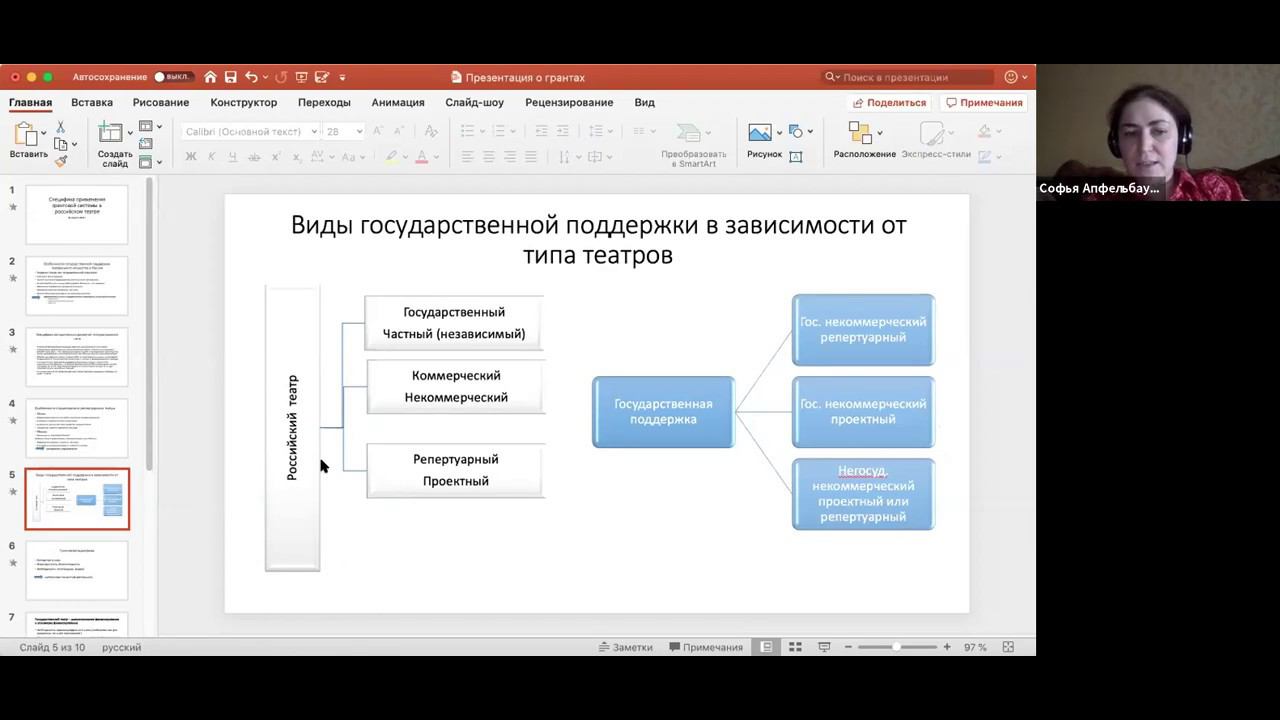Select slide 1 thumbnail
Viewport: 1280px width, 720px height.
click(x=77, y=214)
